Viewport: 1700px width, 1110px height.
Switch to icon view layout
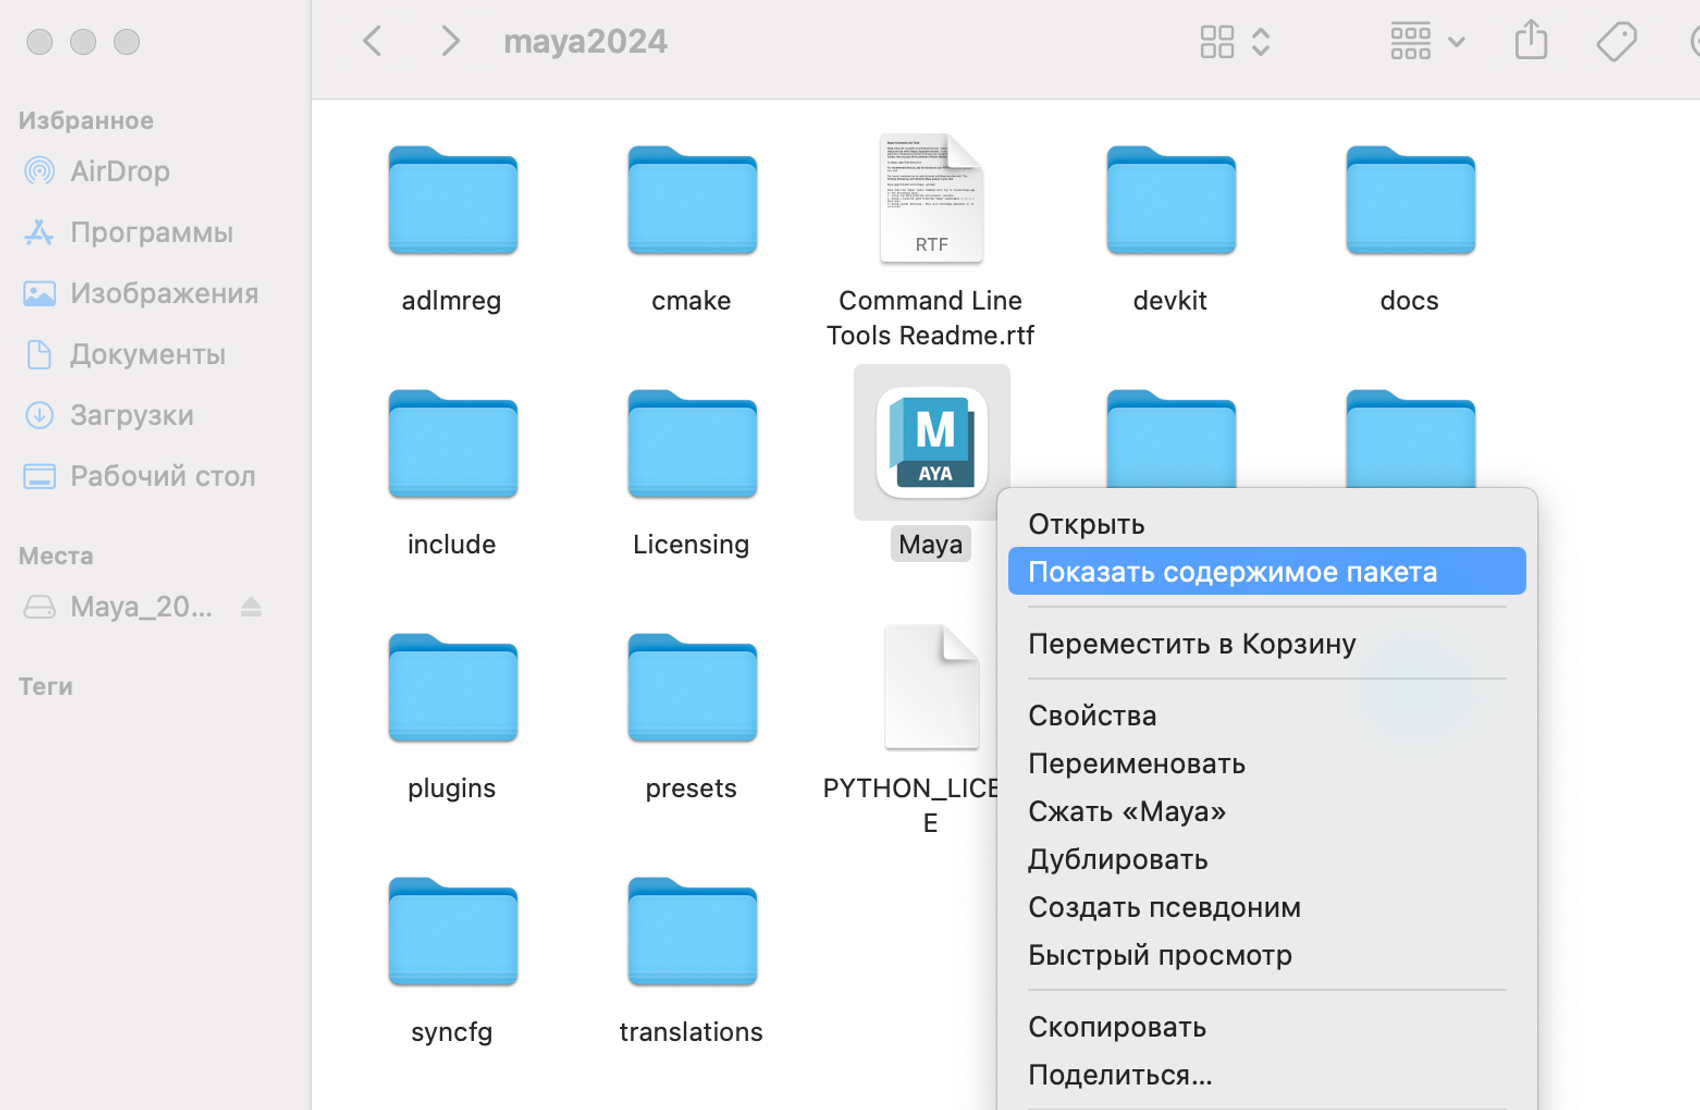coord(1216,40)
